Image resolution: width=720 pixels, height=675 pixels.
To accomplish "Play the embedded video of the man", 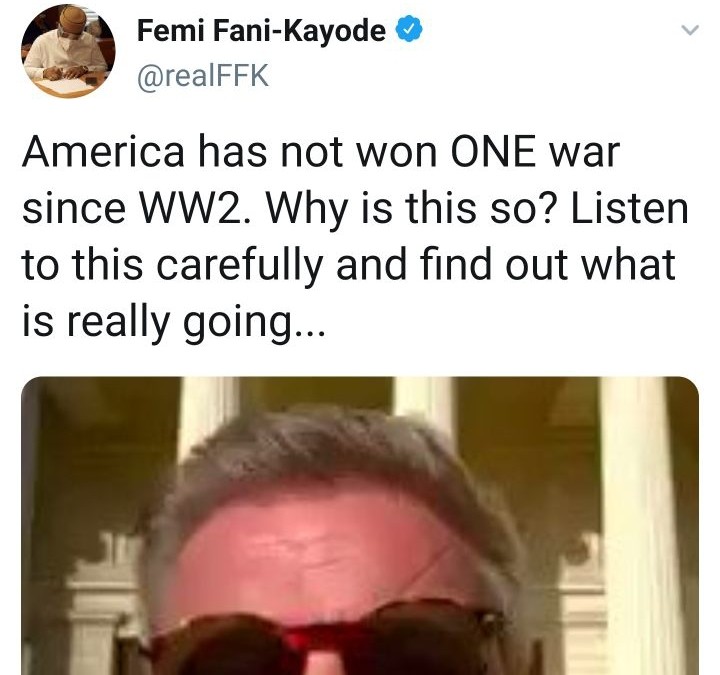I will [x=360, y=526].
